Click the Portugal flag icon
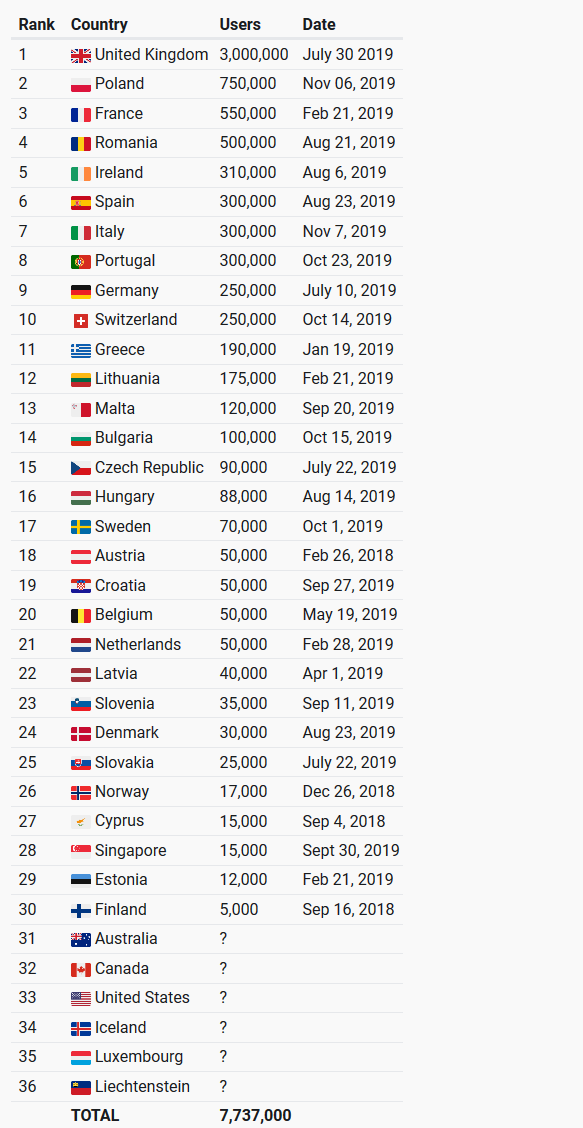 81,262
